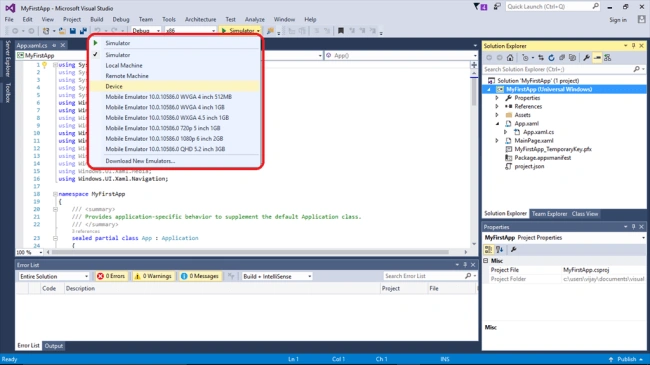Click the Pending Changes Filter clock icon
This screenshot has width=650, height=365.
pos(525,58)
